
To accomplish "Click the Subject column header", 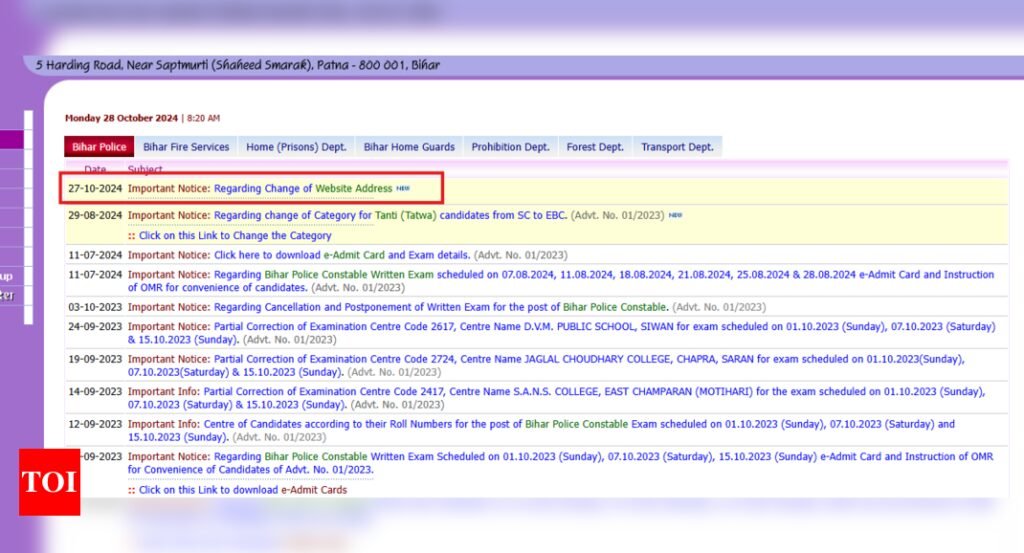I will tap(145, 170).
